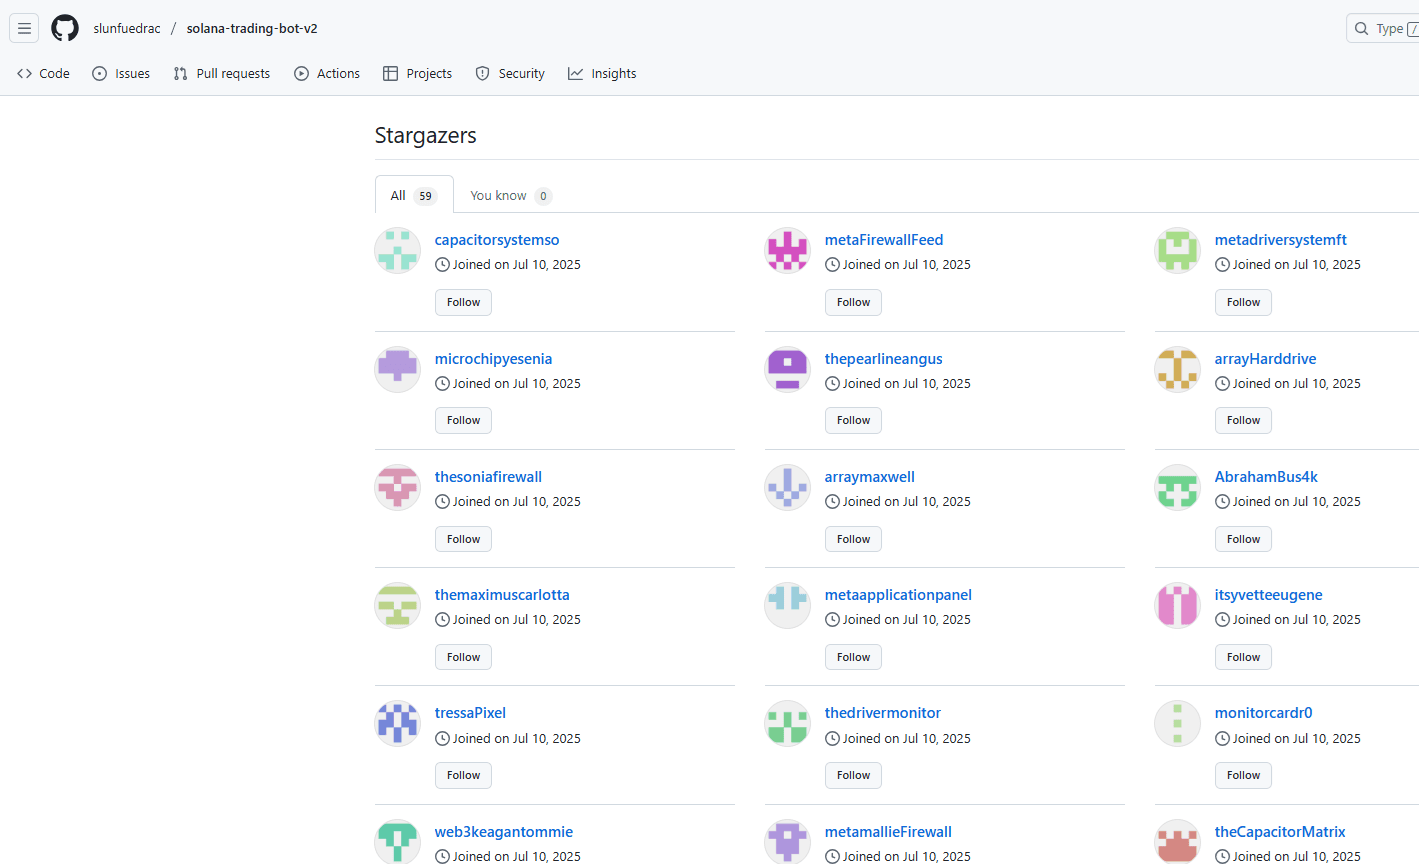Follow user arraymaxwell
This screenshot has height=864, width=1419.
click(x=854, y=539)
